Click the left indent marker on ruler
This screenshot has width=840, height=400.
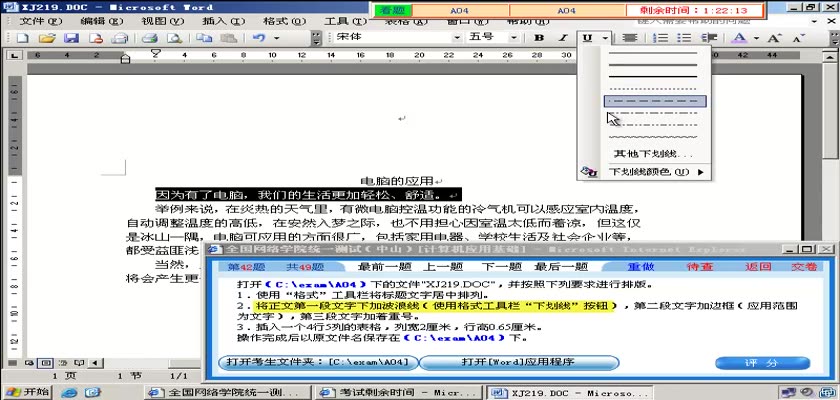click(124, 59)
